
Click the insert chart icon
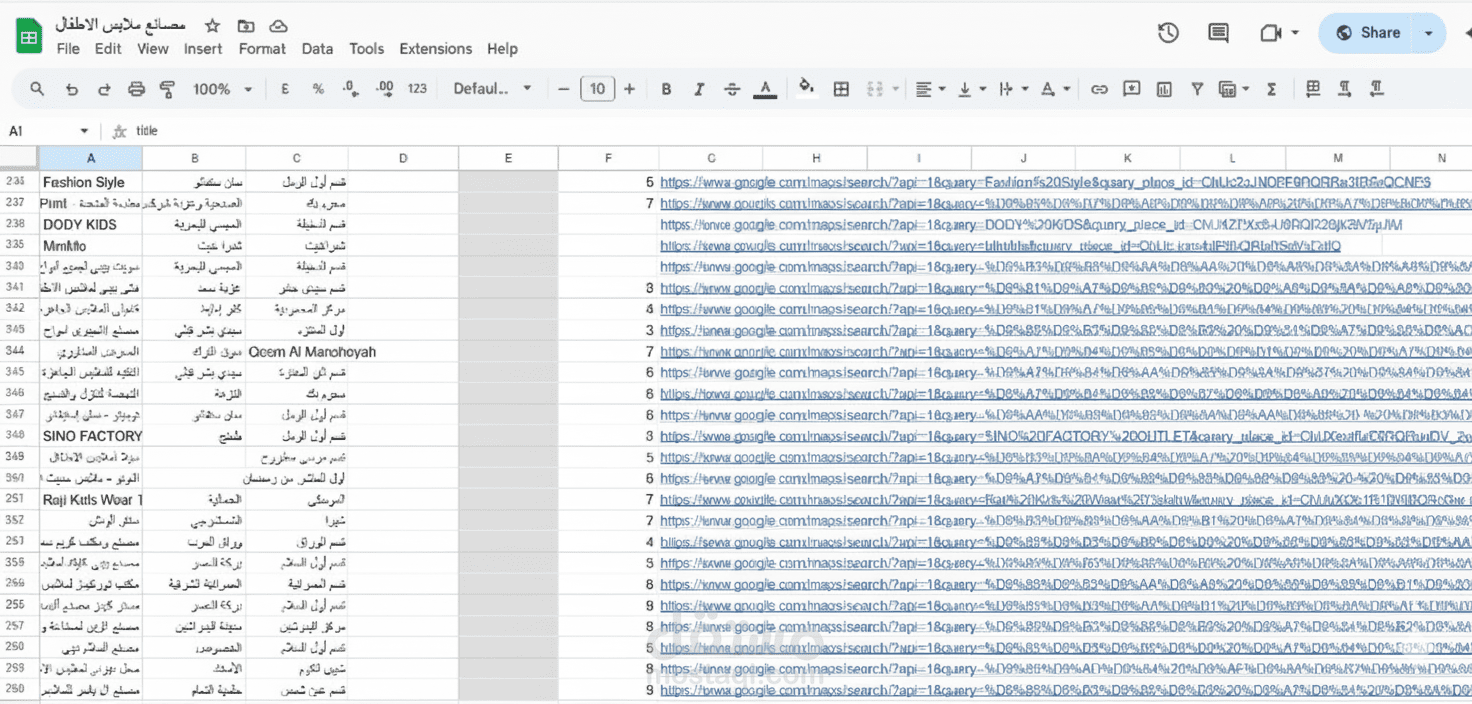[x=1164, y=89]
